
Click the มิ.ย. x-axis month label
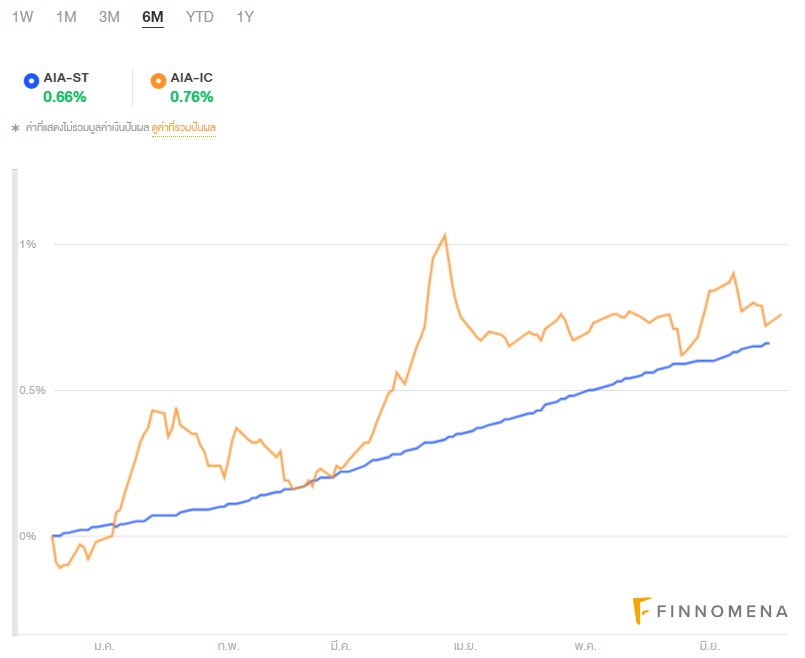coord(709,647)
